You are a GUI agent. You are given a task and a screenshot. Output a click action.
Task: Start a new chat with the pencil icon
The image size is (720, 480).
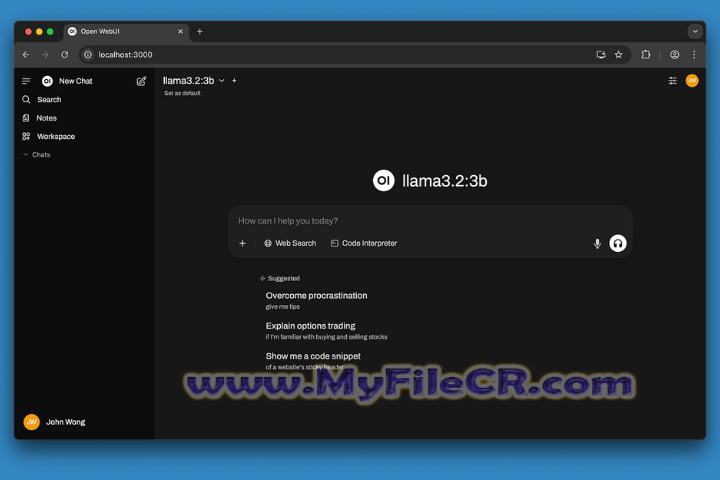point(141,81)
